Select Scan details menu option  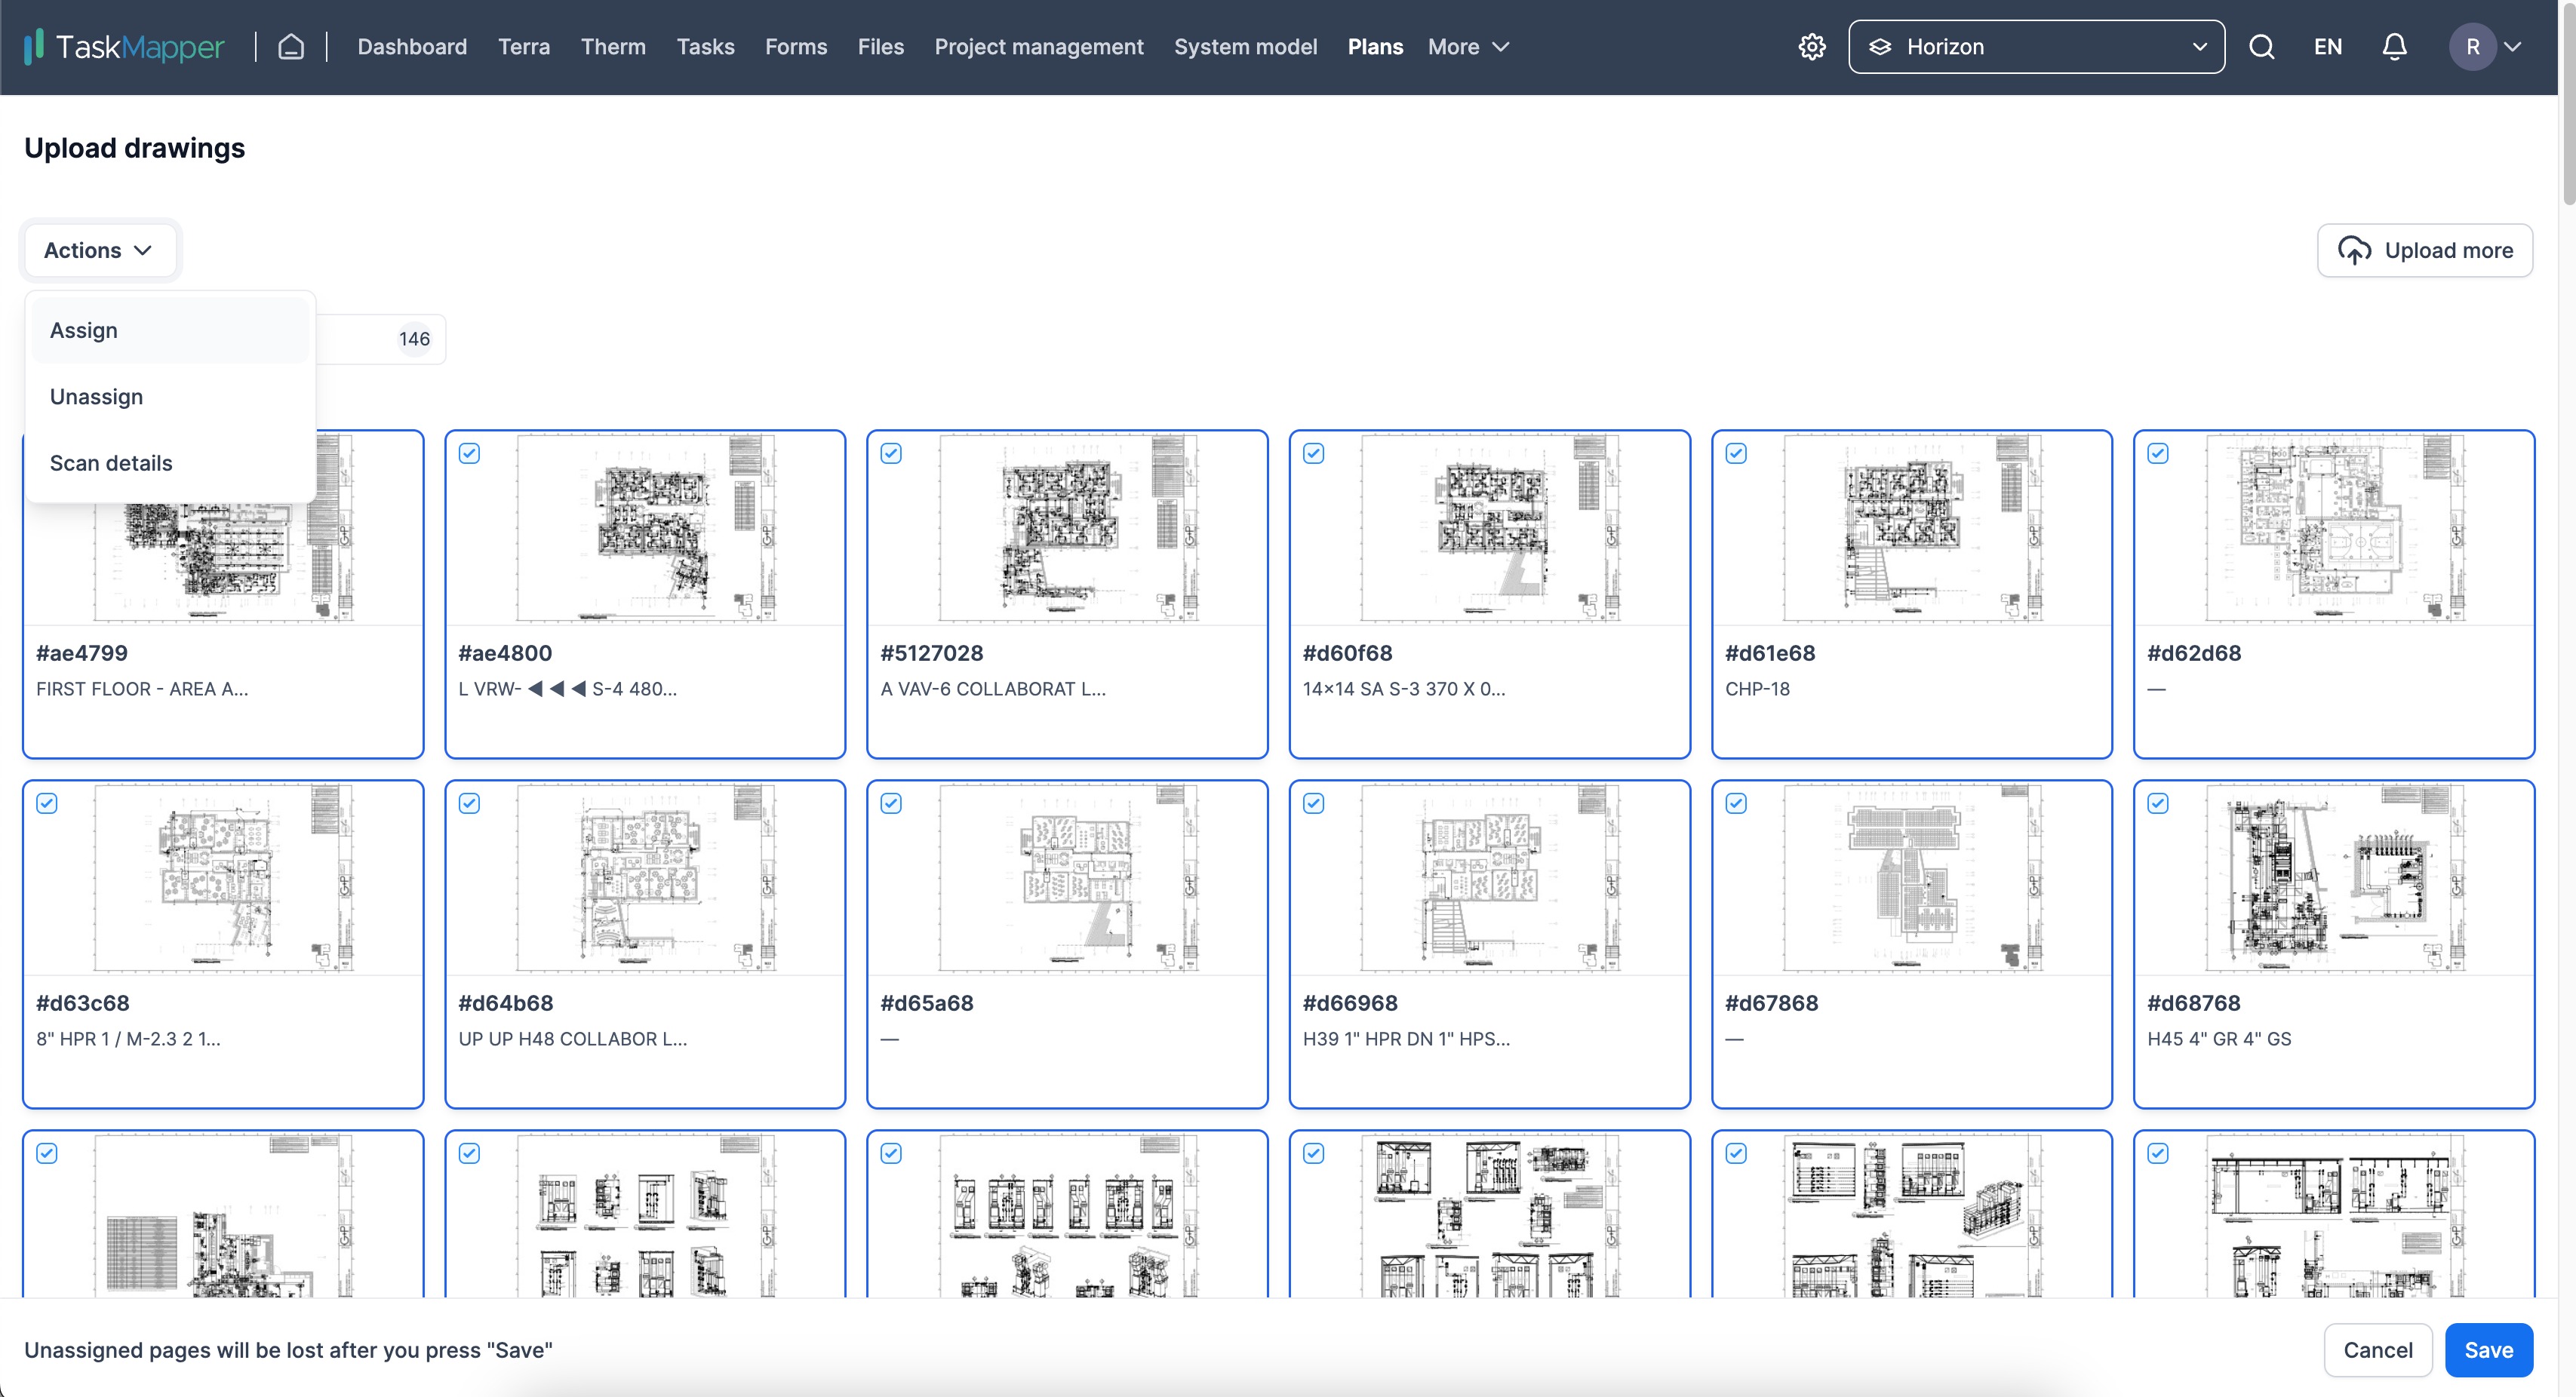click(x=170, y=463)
